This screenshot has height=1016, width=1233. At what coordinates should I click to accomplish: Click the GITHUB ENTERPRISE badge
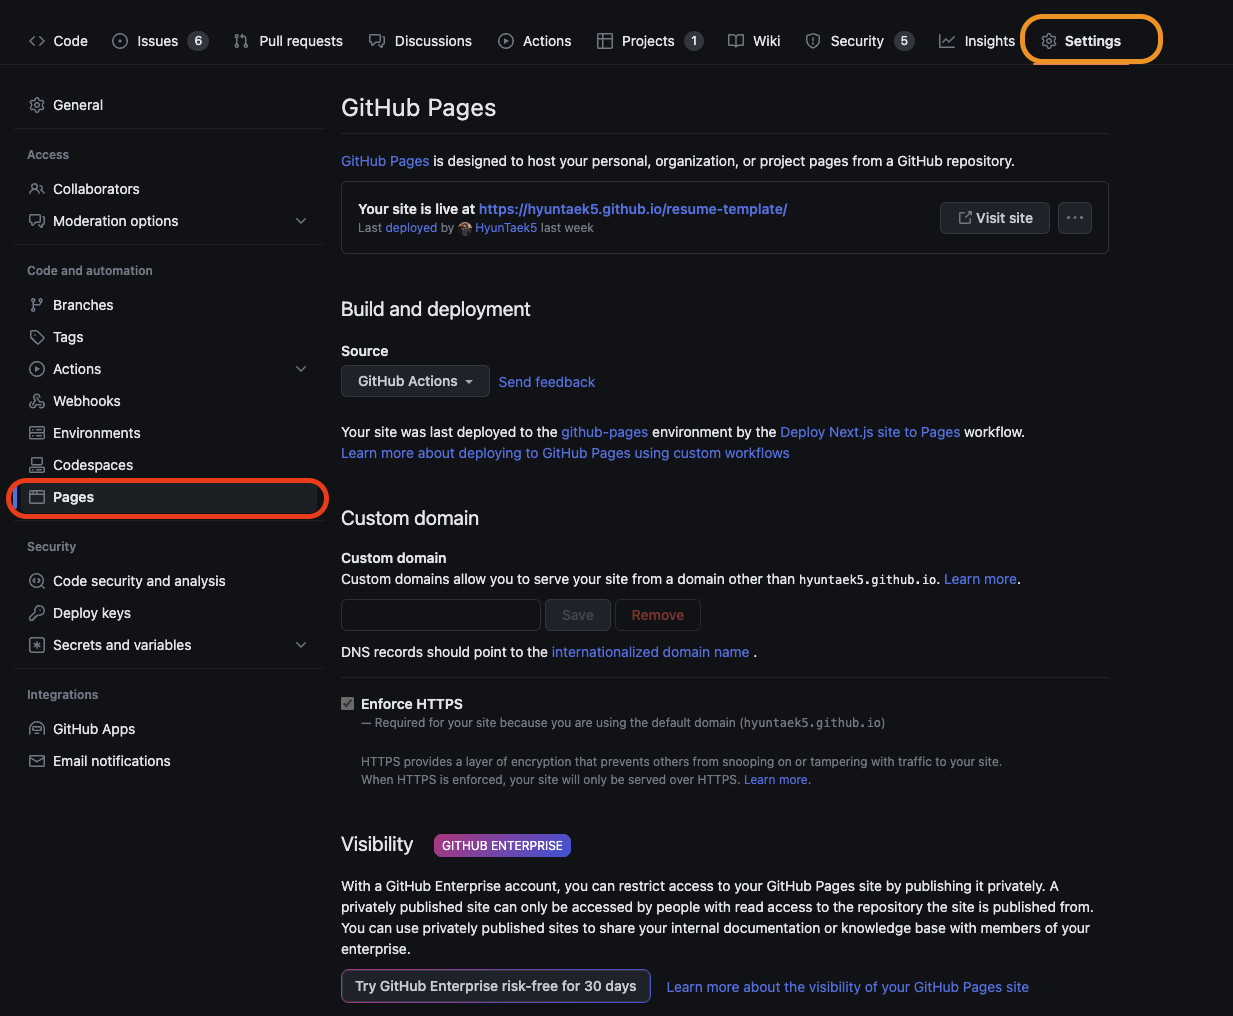[x=502, y=845]
